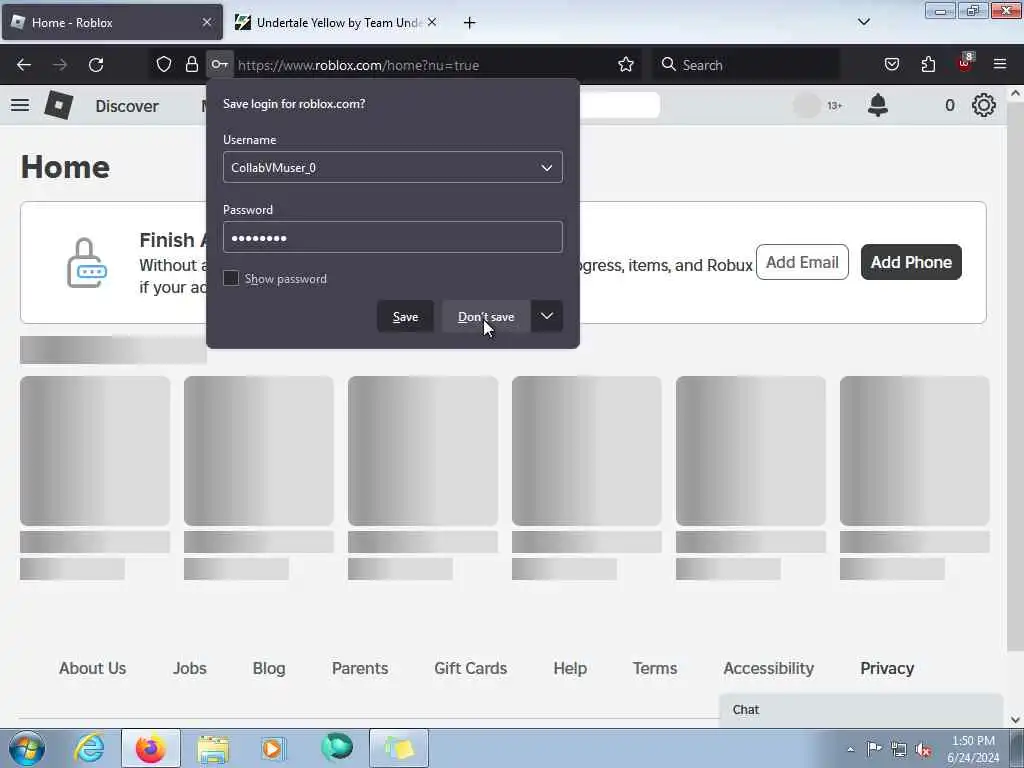This screenshot has width=1024, height=768.
Task: Open the list all tabs chevron
Action: [863, 22]
